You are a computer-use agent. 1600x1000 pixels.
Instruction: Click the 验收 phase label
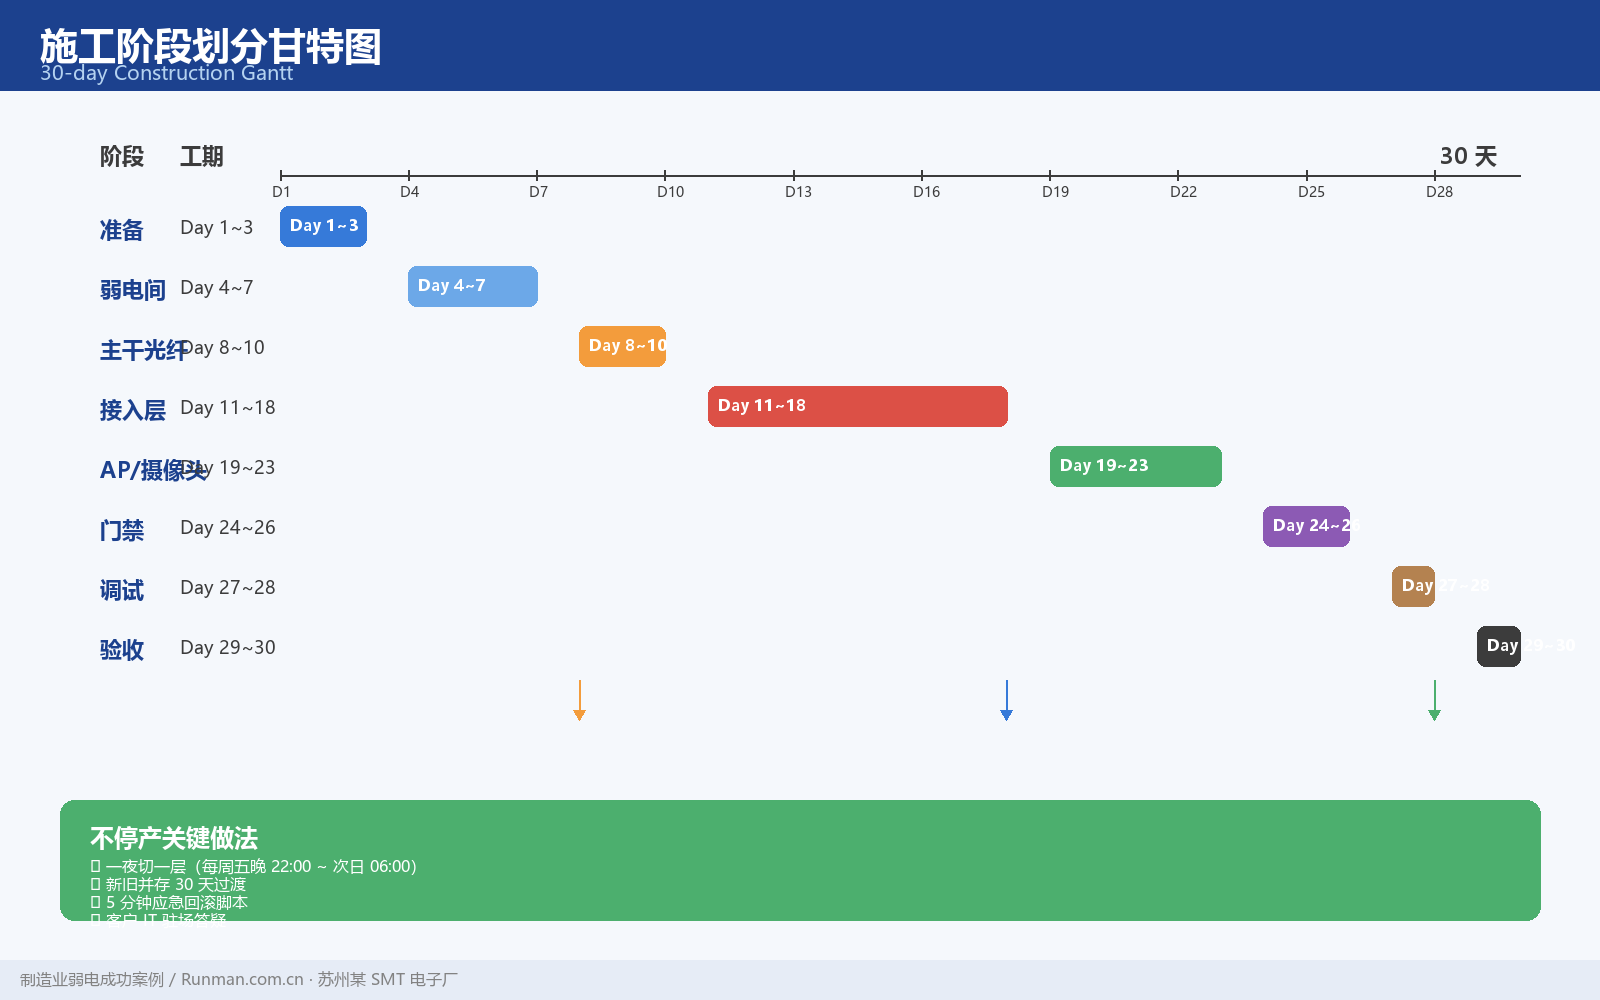(122, 650)
